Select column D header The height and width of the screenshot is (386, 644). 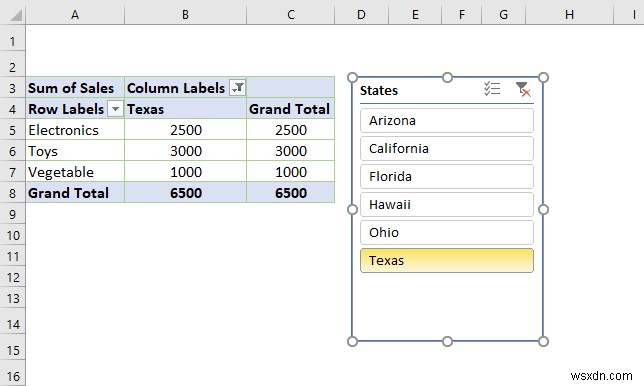[x=361, y=15]
